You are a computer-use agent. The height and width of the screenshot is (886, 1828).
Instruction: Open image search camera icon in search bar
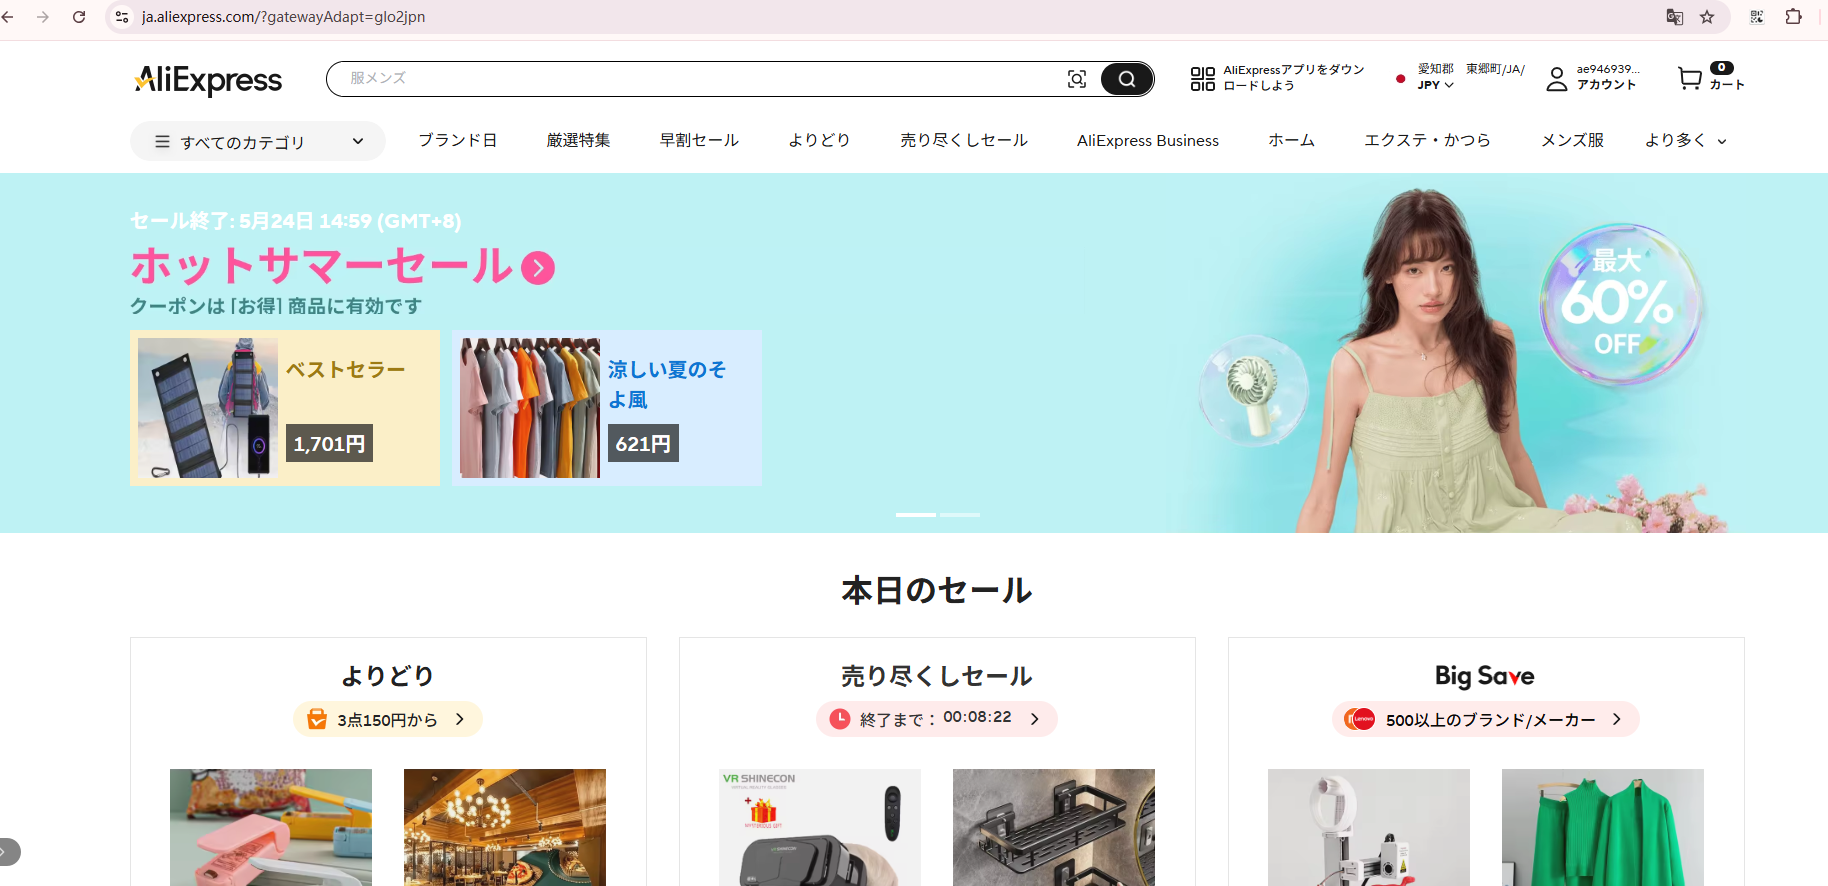(1077, 79)
